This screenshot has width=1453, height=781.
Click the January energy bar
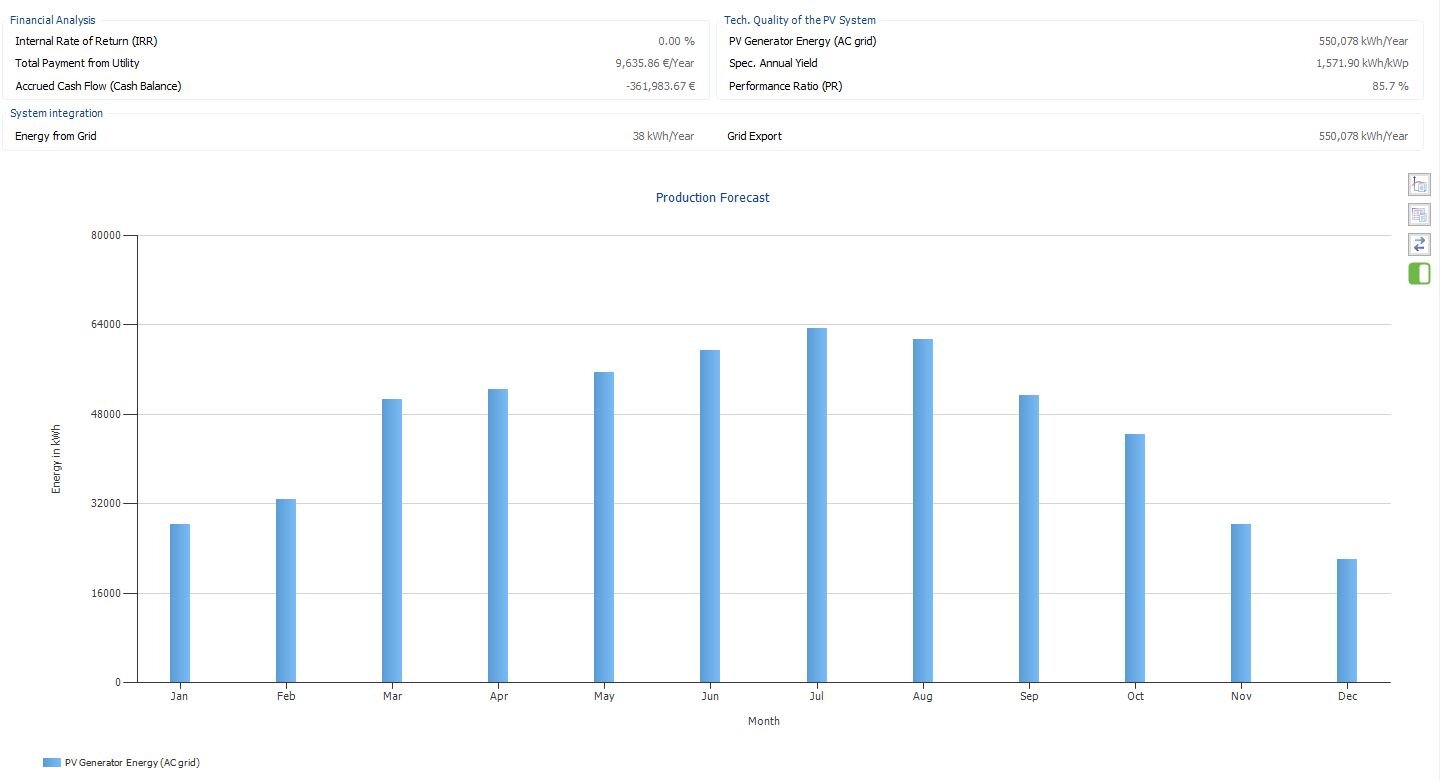tap(180, 603)
